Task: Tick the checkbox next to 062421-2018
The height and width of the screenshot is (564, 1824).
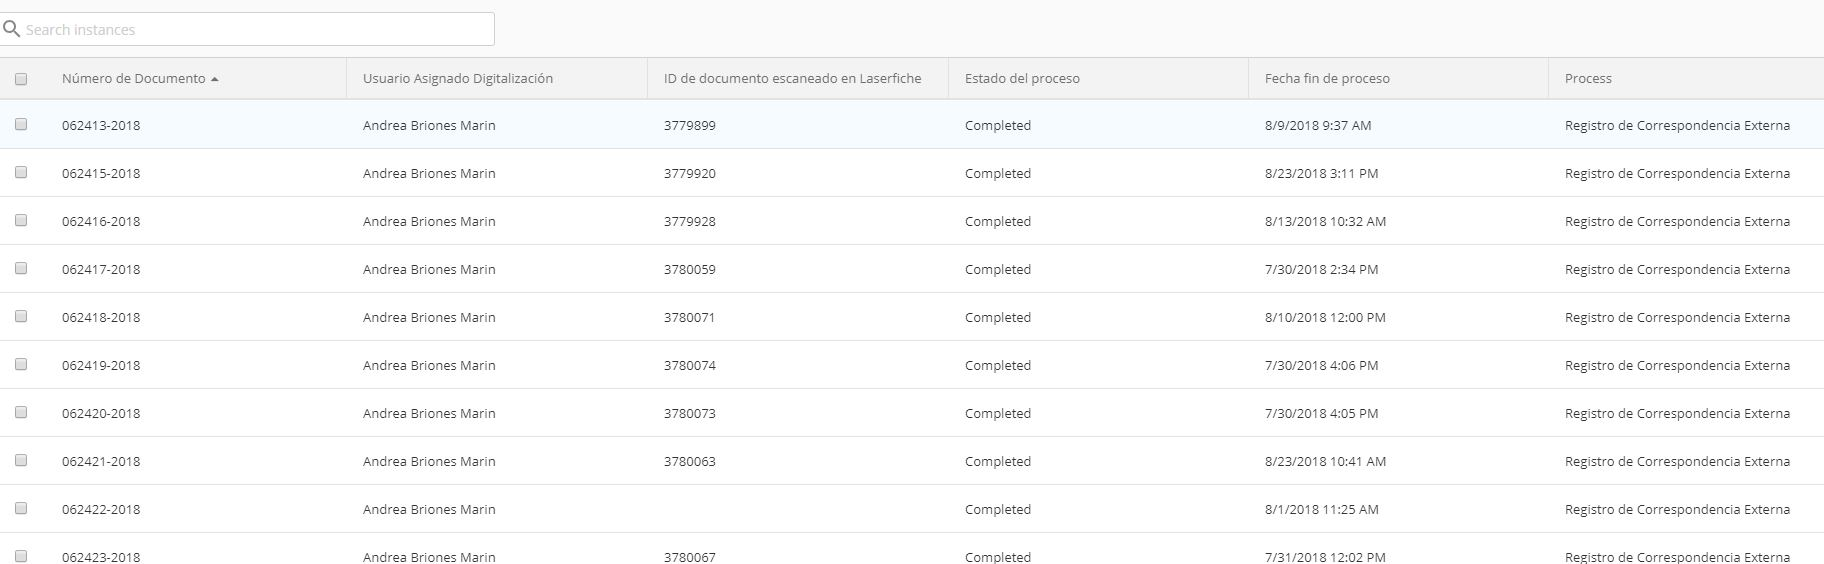Action: coord(21,460)
